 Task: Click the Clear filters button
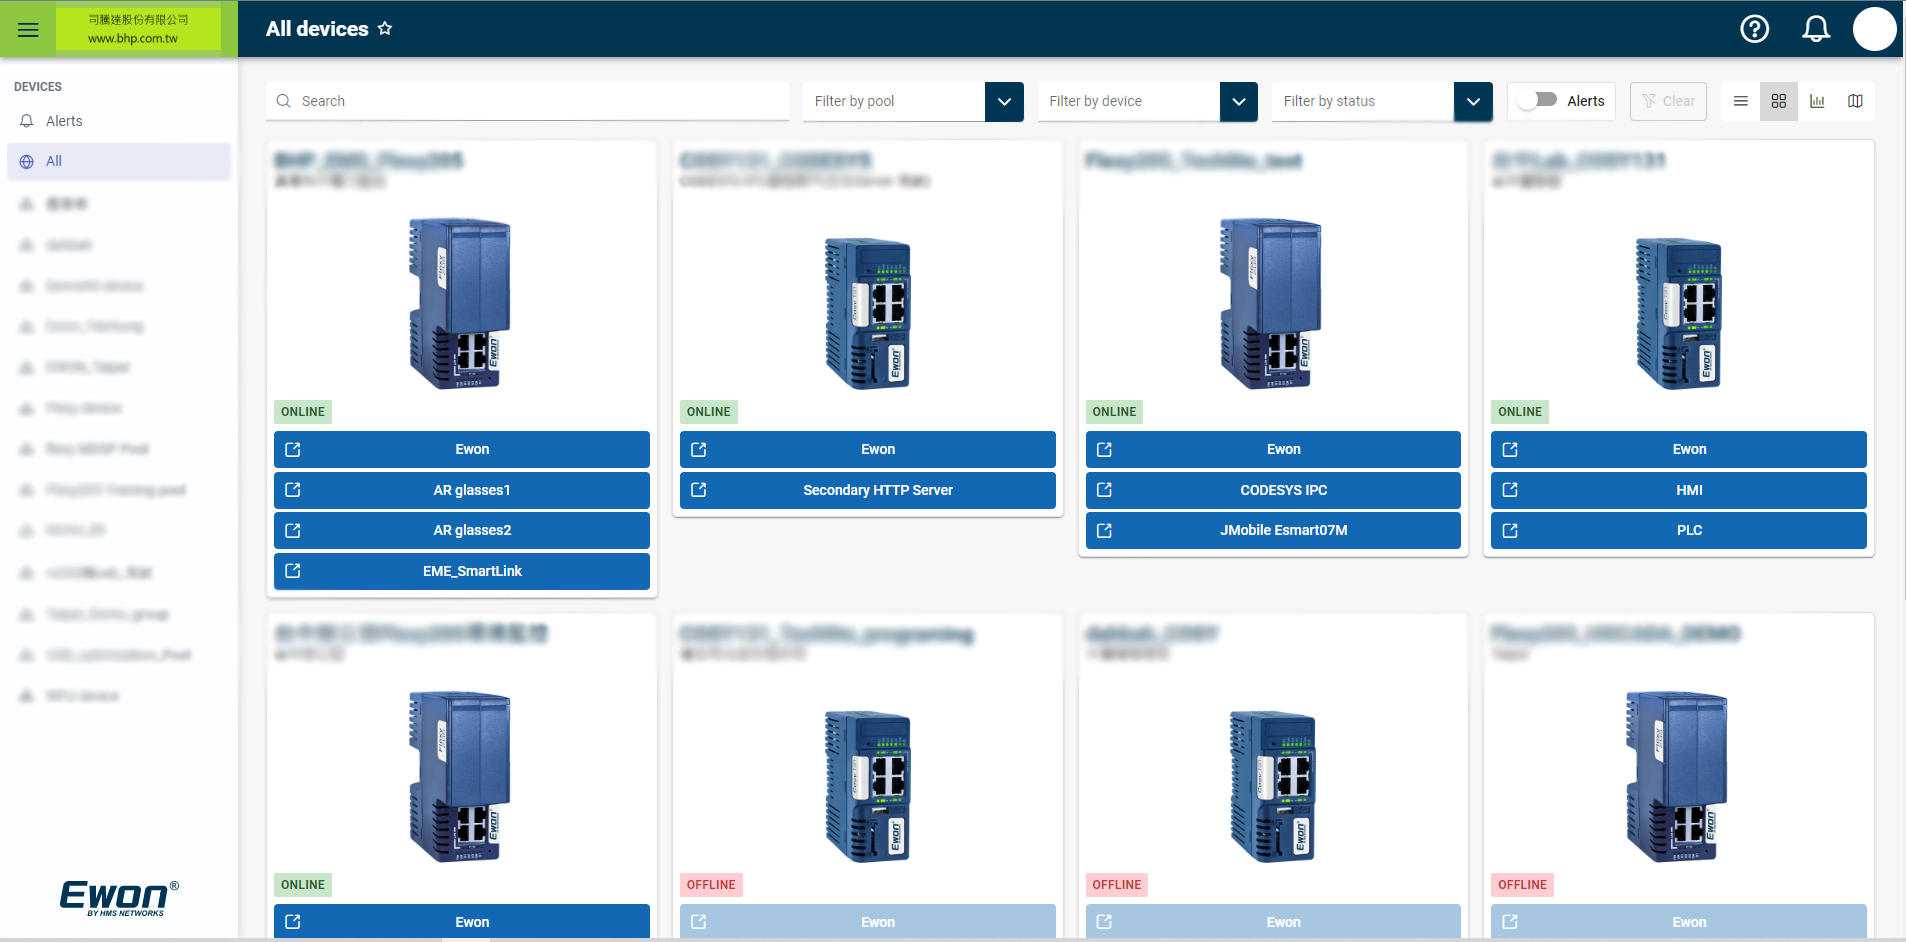pyautogui.click(x=1668, y=101)
